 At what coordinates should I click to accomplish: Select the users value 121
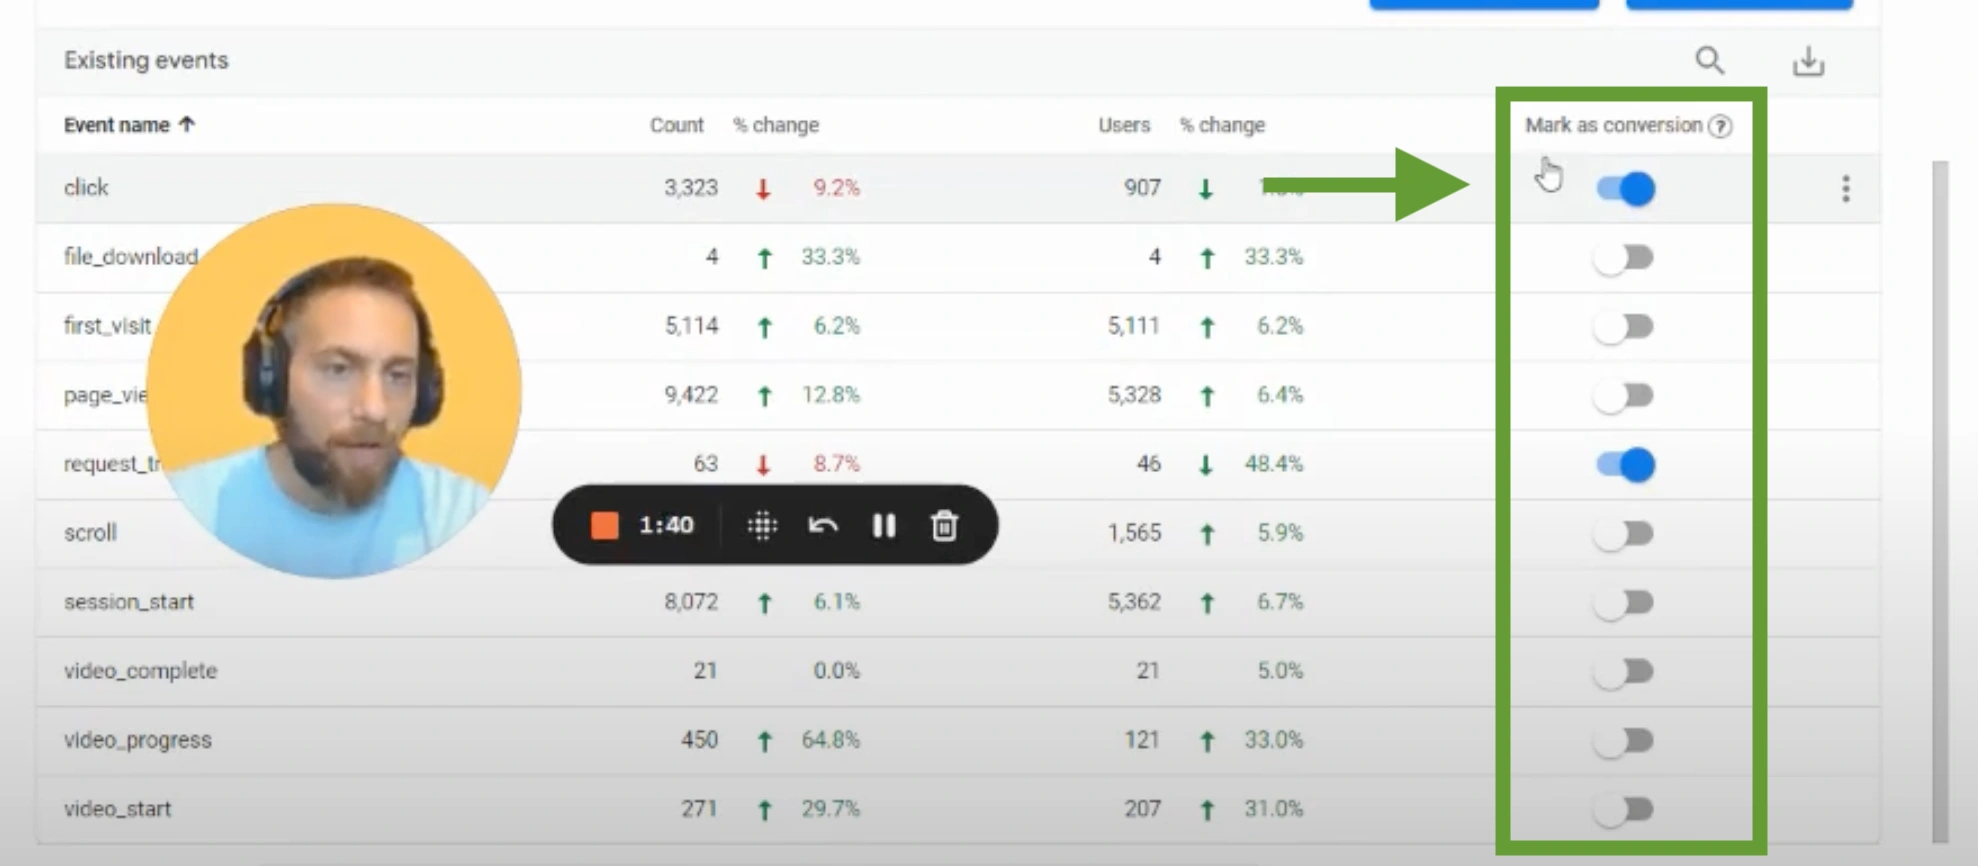(1142, 740)
